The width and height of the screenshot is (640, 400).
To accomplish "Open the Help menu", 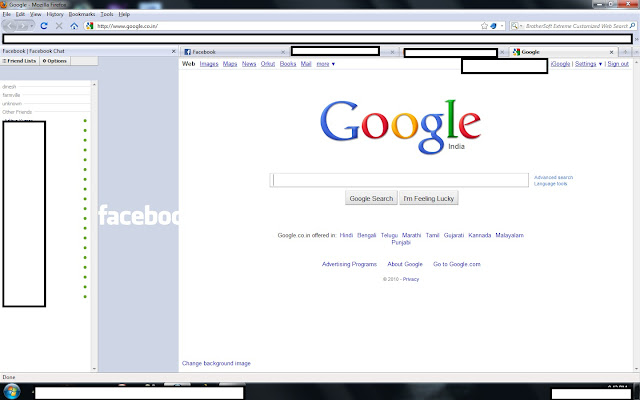I will tap(124, 14).
